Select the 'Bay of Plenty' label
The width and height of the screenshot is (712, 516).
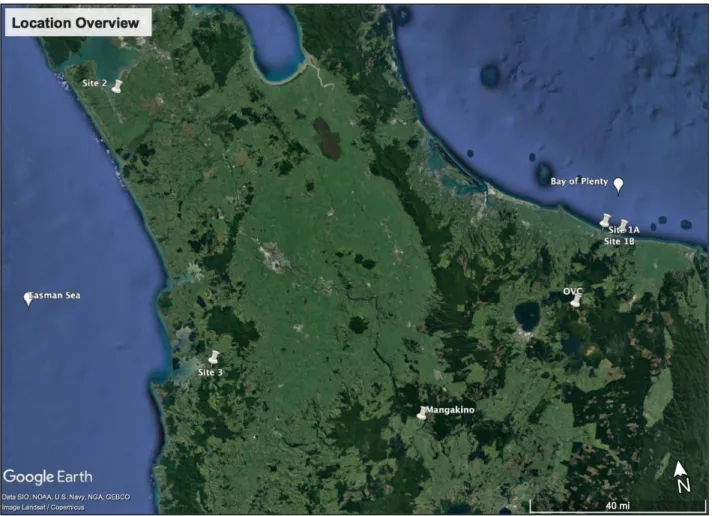click(x=579, y=181)
